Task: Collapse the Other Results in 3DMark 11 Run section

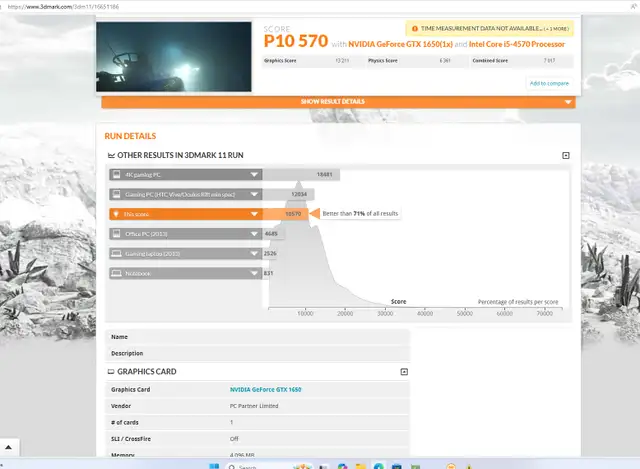Action: click(x=566, y=156)
